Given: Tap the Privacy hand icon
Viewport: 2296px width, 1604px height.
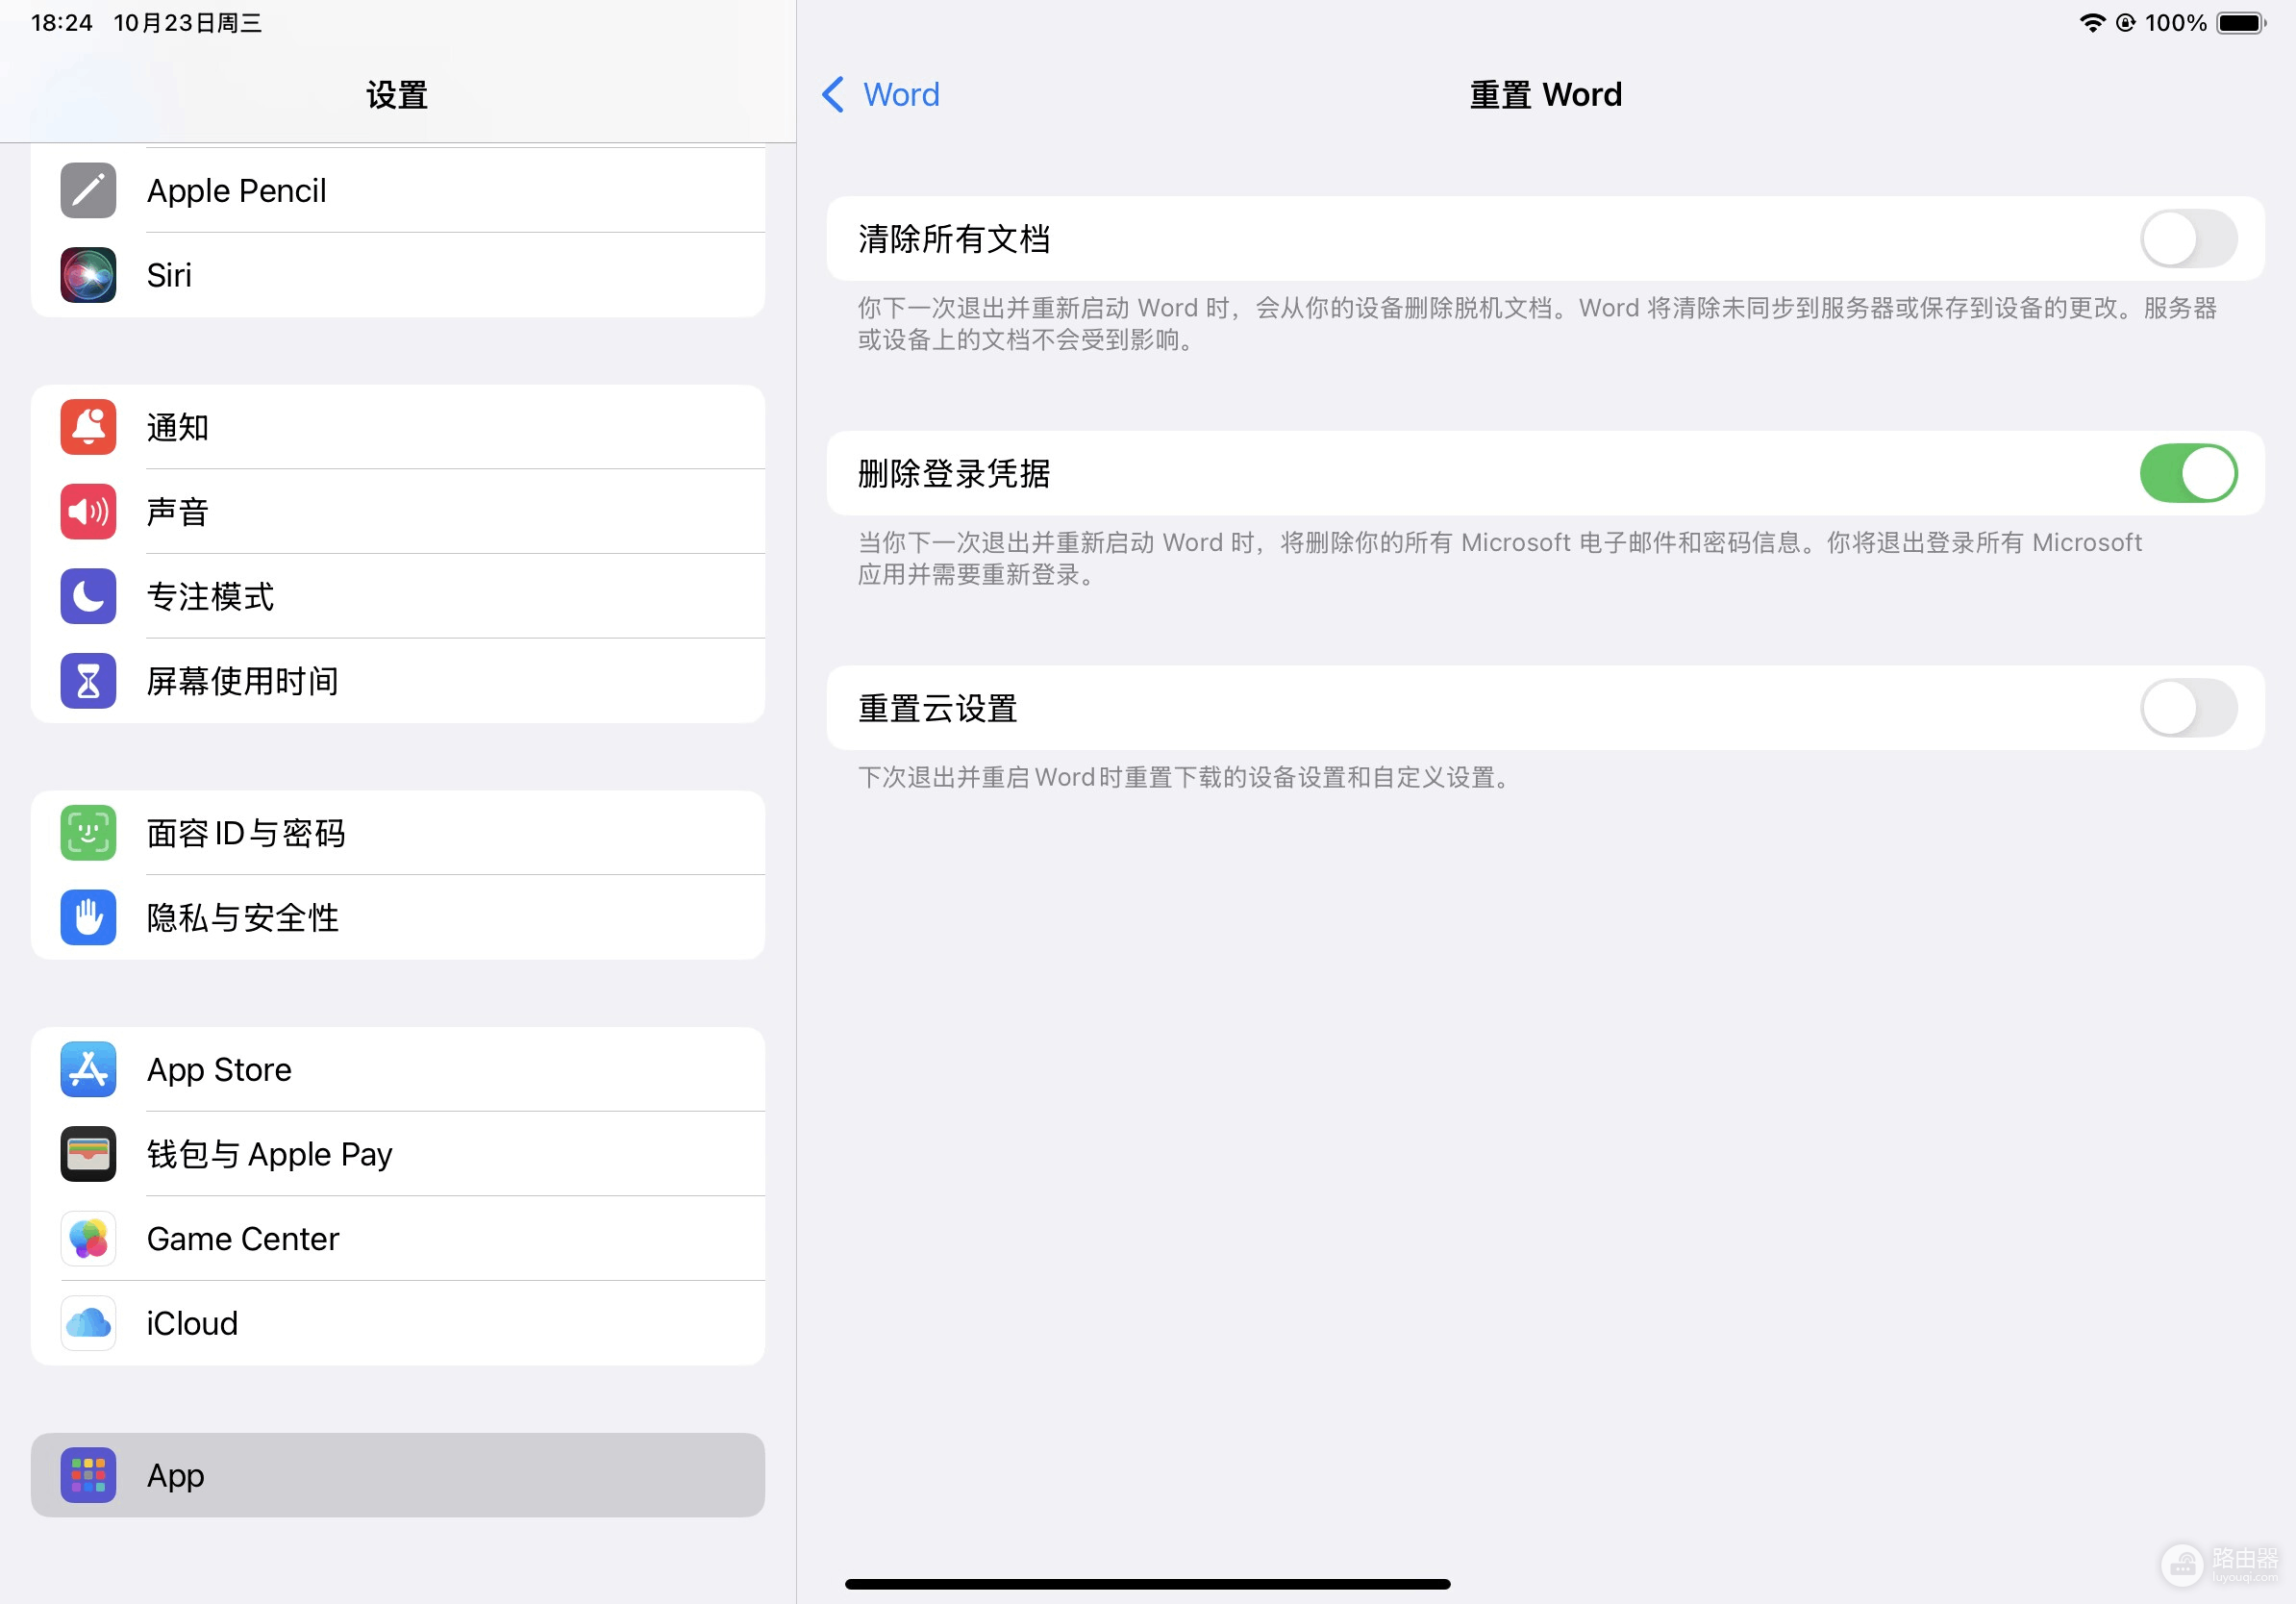Looking at the screenshot, I should (88, 917).
